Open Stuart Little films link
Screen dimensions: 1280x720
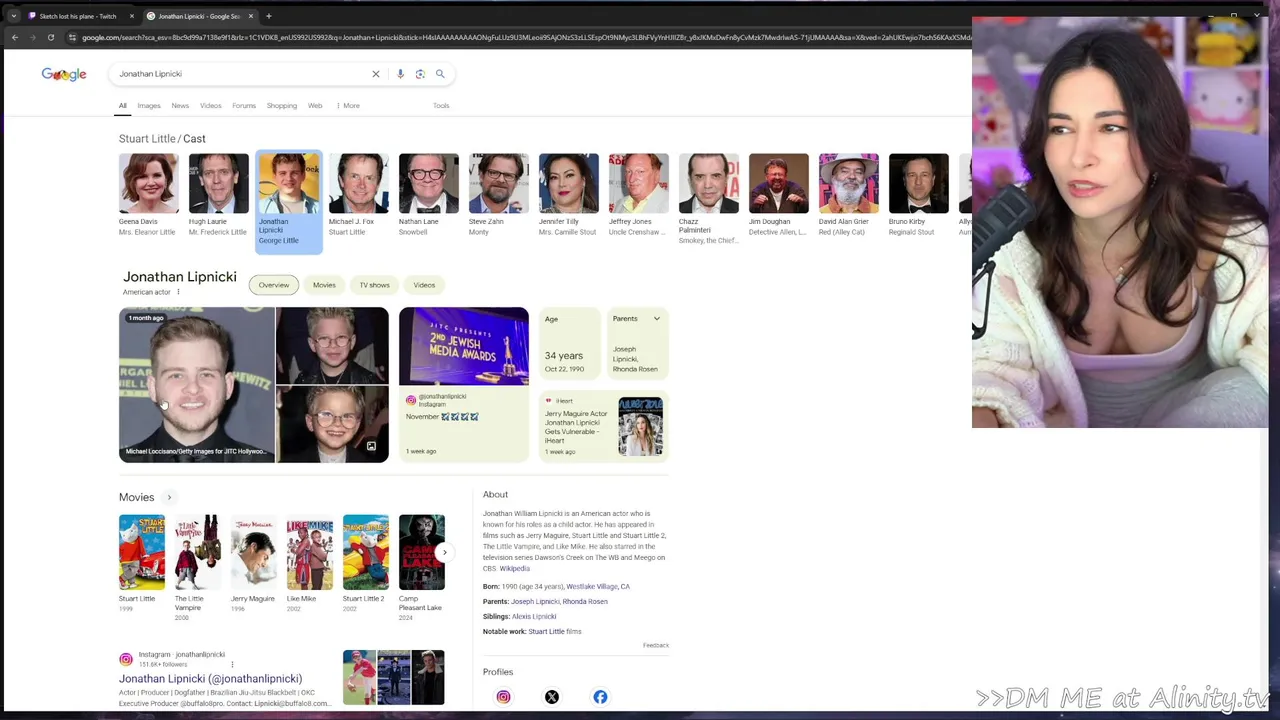(x=555, y=631)
